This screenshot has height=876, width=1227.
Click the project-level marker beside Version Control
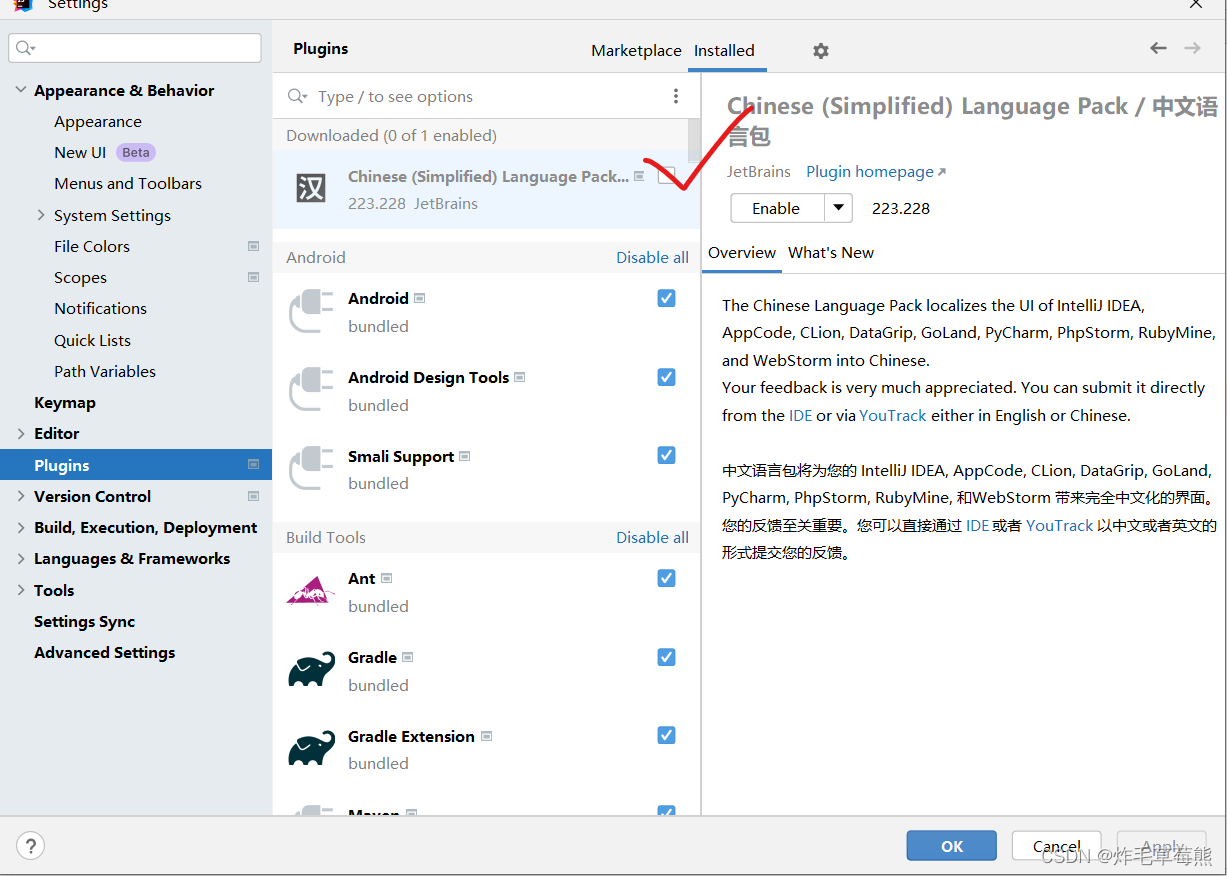[254, 496]
